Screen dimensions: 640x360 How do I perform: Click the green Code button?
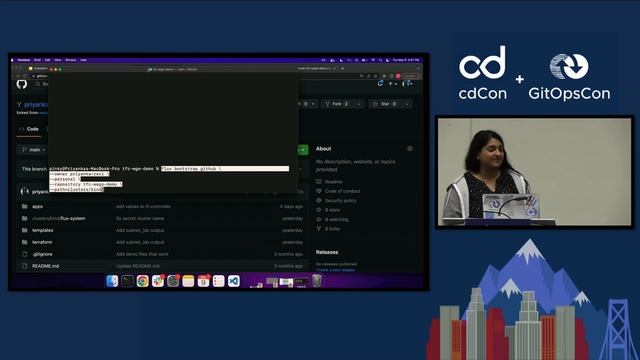click(x=303, y=150)
